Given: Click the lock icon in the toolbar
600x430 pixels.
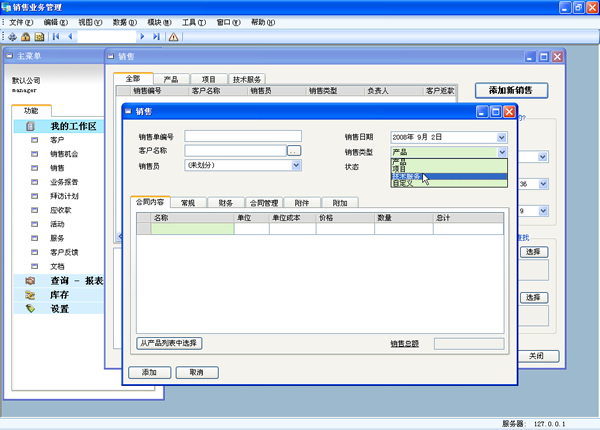Looking at the screenshot, I should tap(26, 37).
